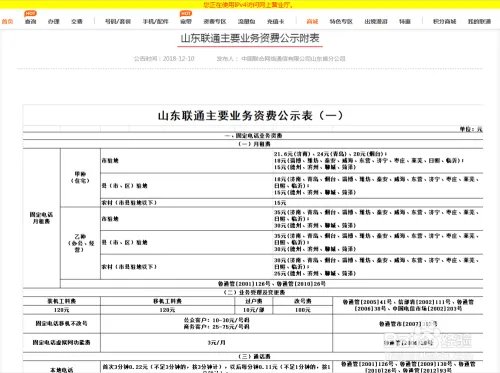500x373 pixels.
Task: Open the 交费 navigation menu
Action: tap(77, 21)
